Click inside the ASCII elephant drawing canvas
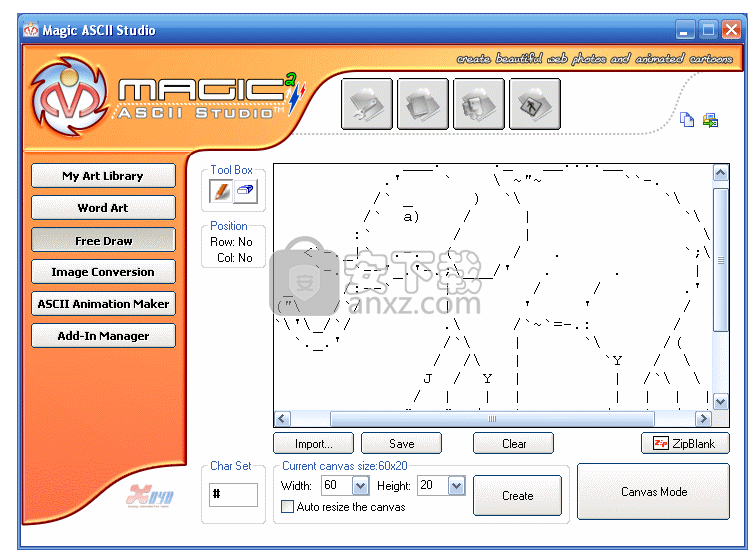The width and height of the screenshot is (754, 556). coord(493,287)
